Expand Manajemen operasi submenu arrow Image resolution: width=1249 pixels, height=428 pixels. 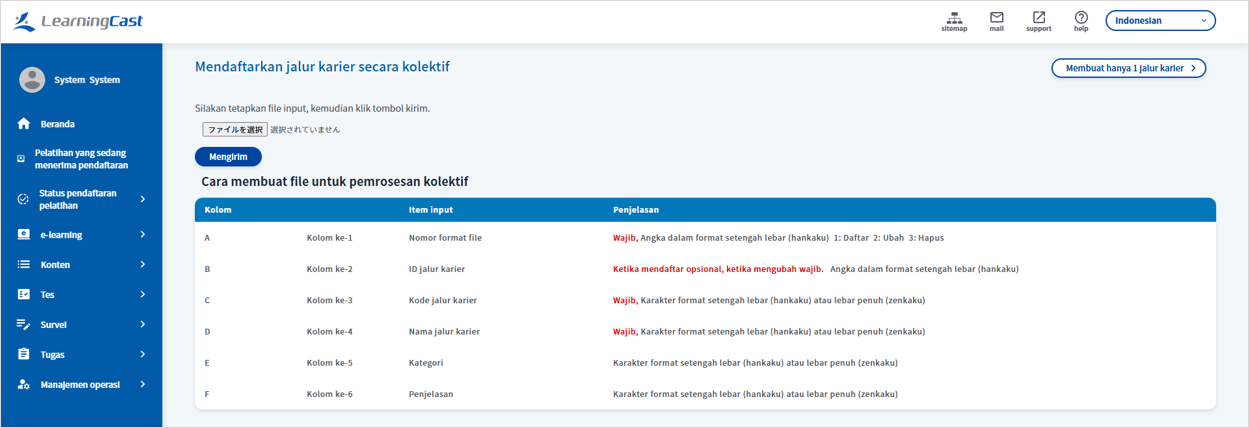point(143,384)
